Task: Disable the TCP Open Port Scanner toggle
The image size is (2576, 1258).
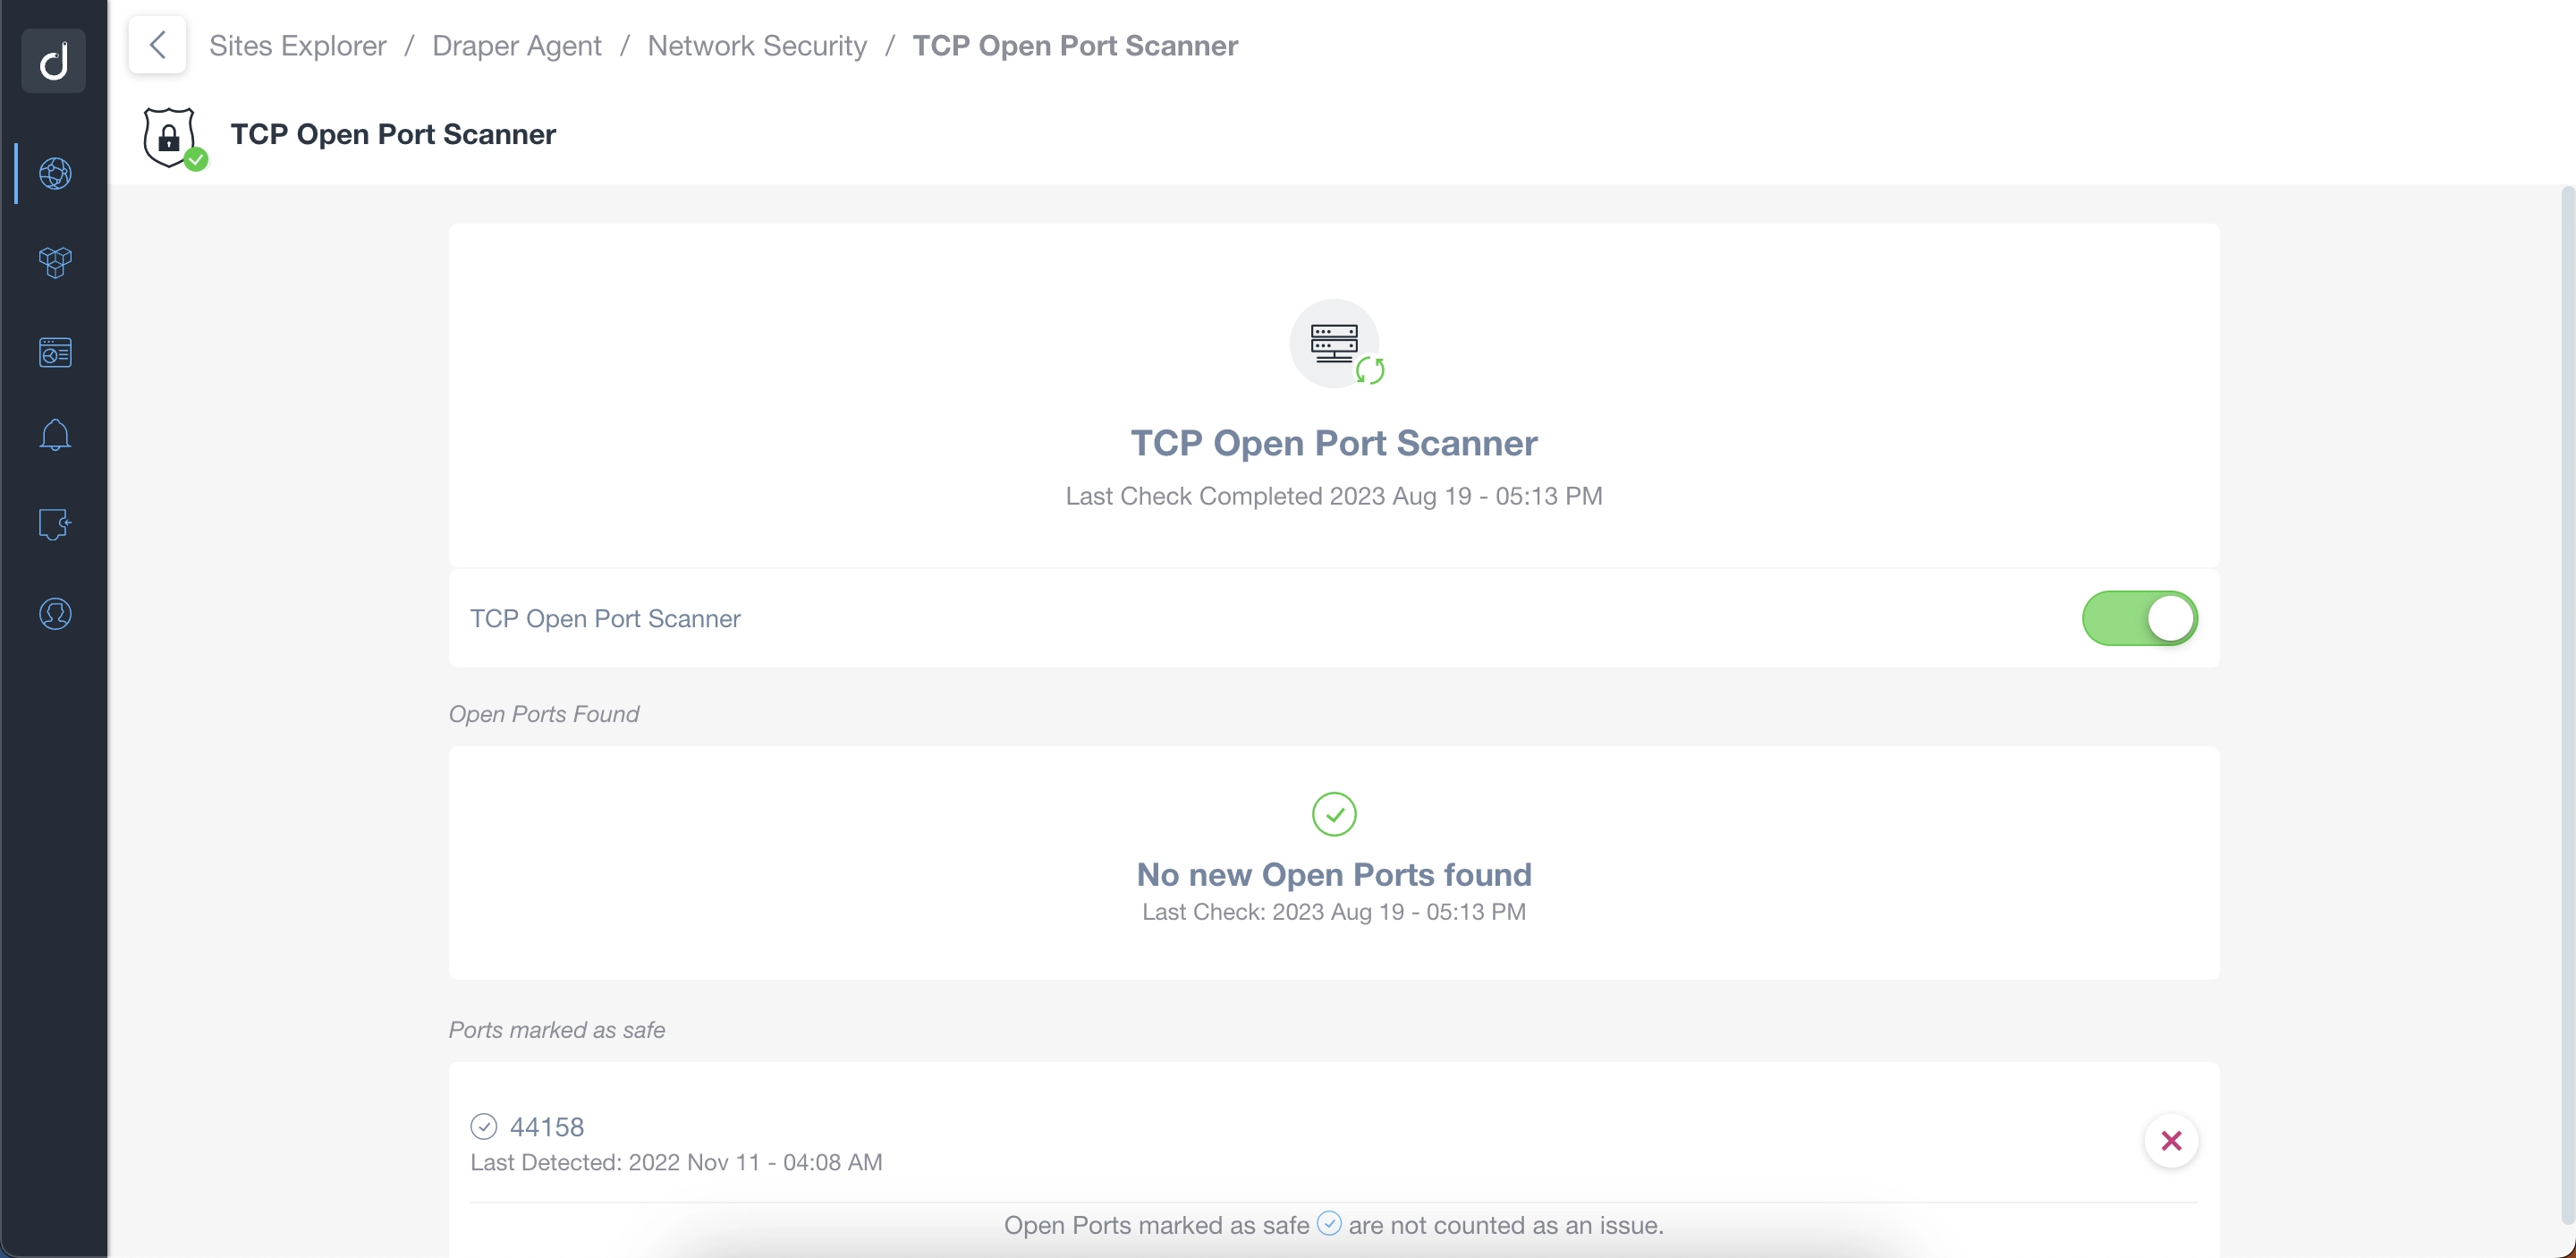Action: (x=2139, y=618)
